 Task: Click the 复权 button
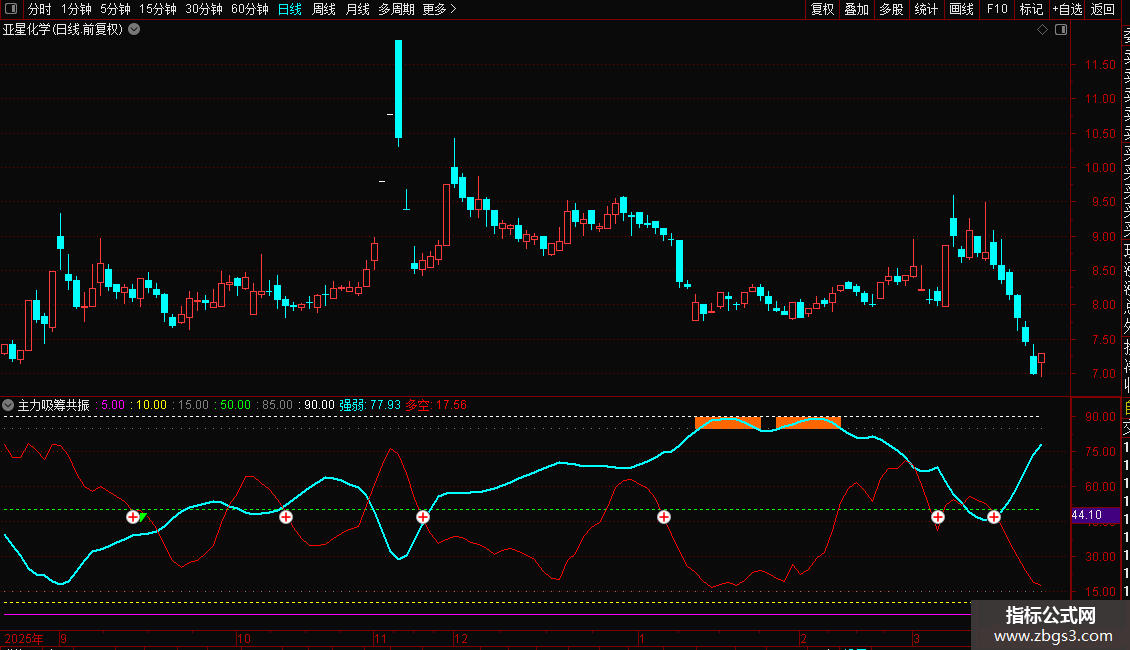822,9
